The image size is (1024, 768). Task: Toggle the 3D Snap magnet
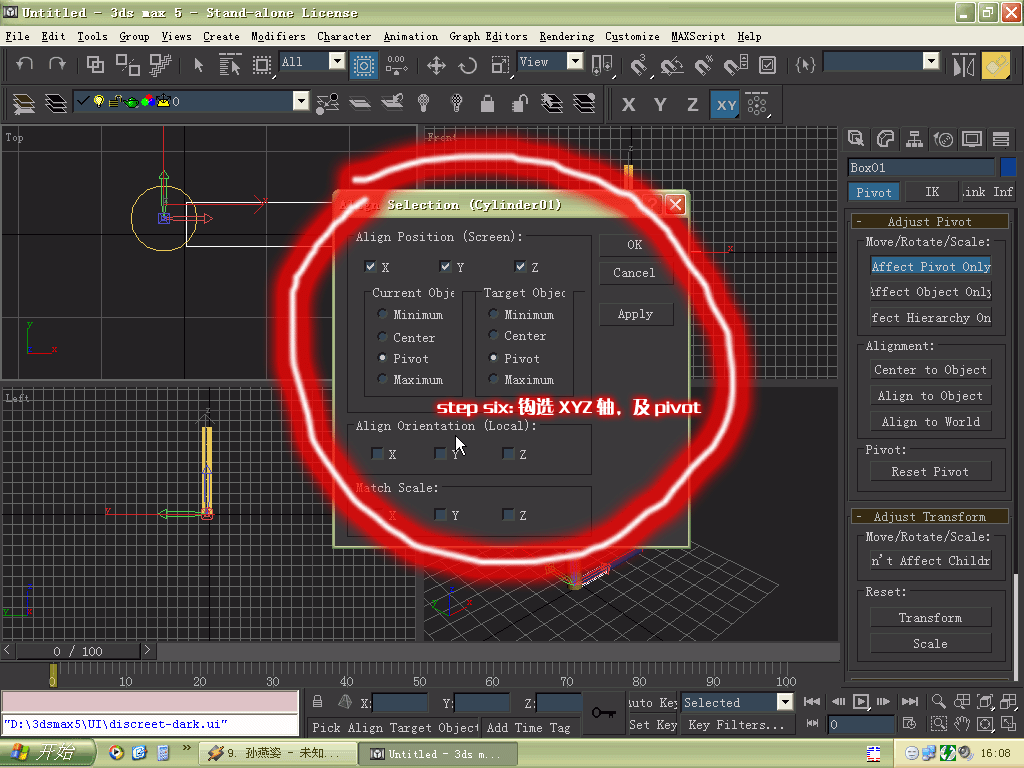click(x=639, y=65)
